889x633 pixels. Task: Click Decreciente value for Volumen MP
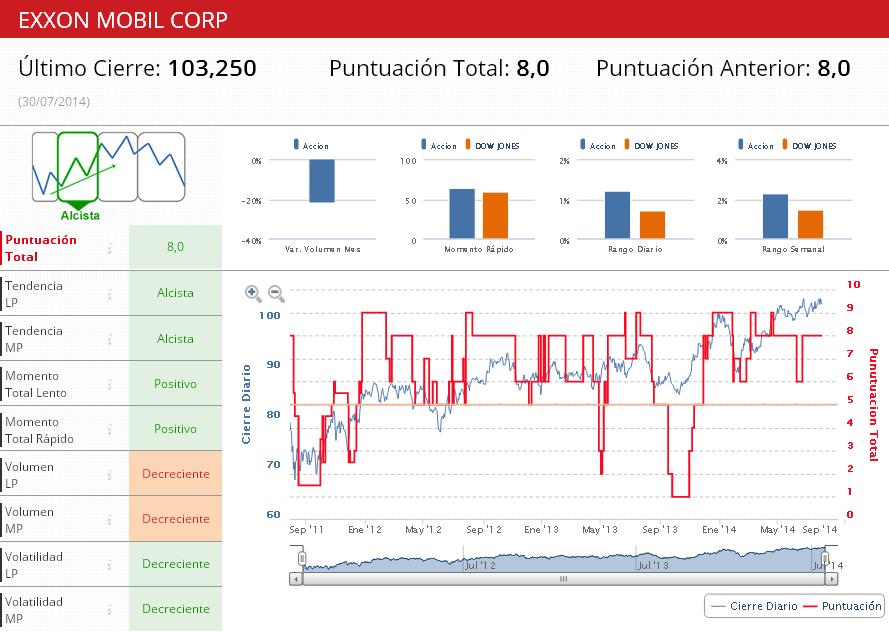[175, 518]
